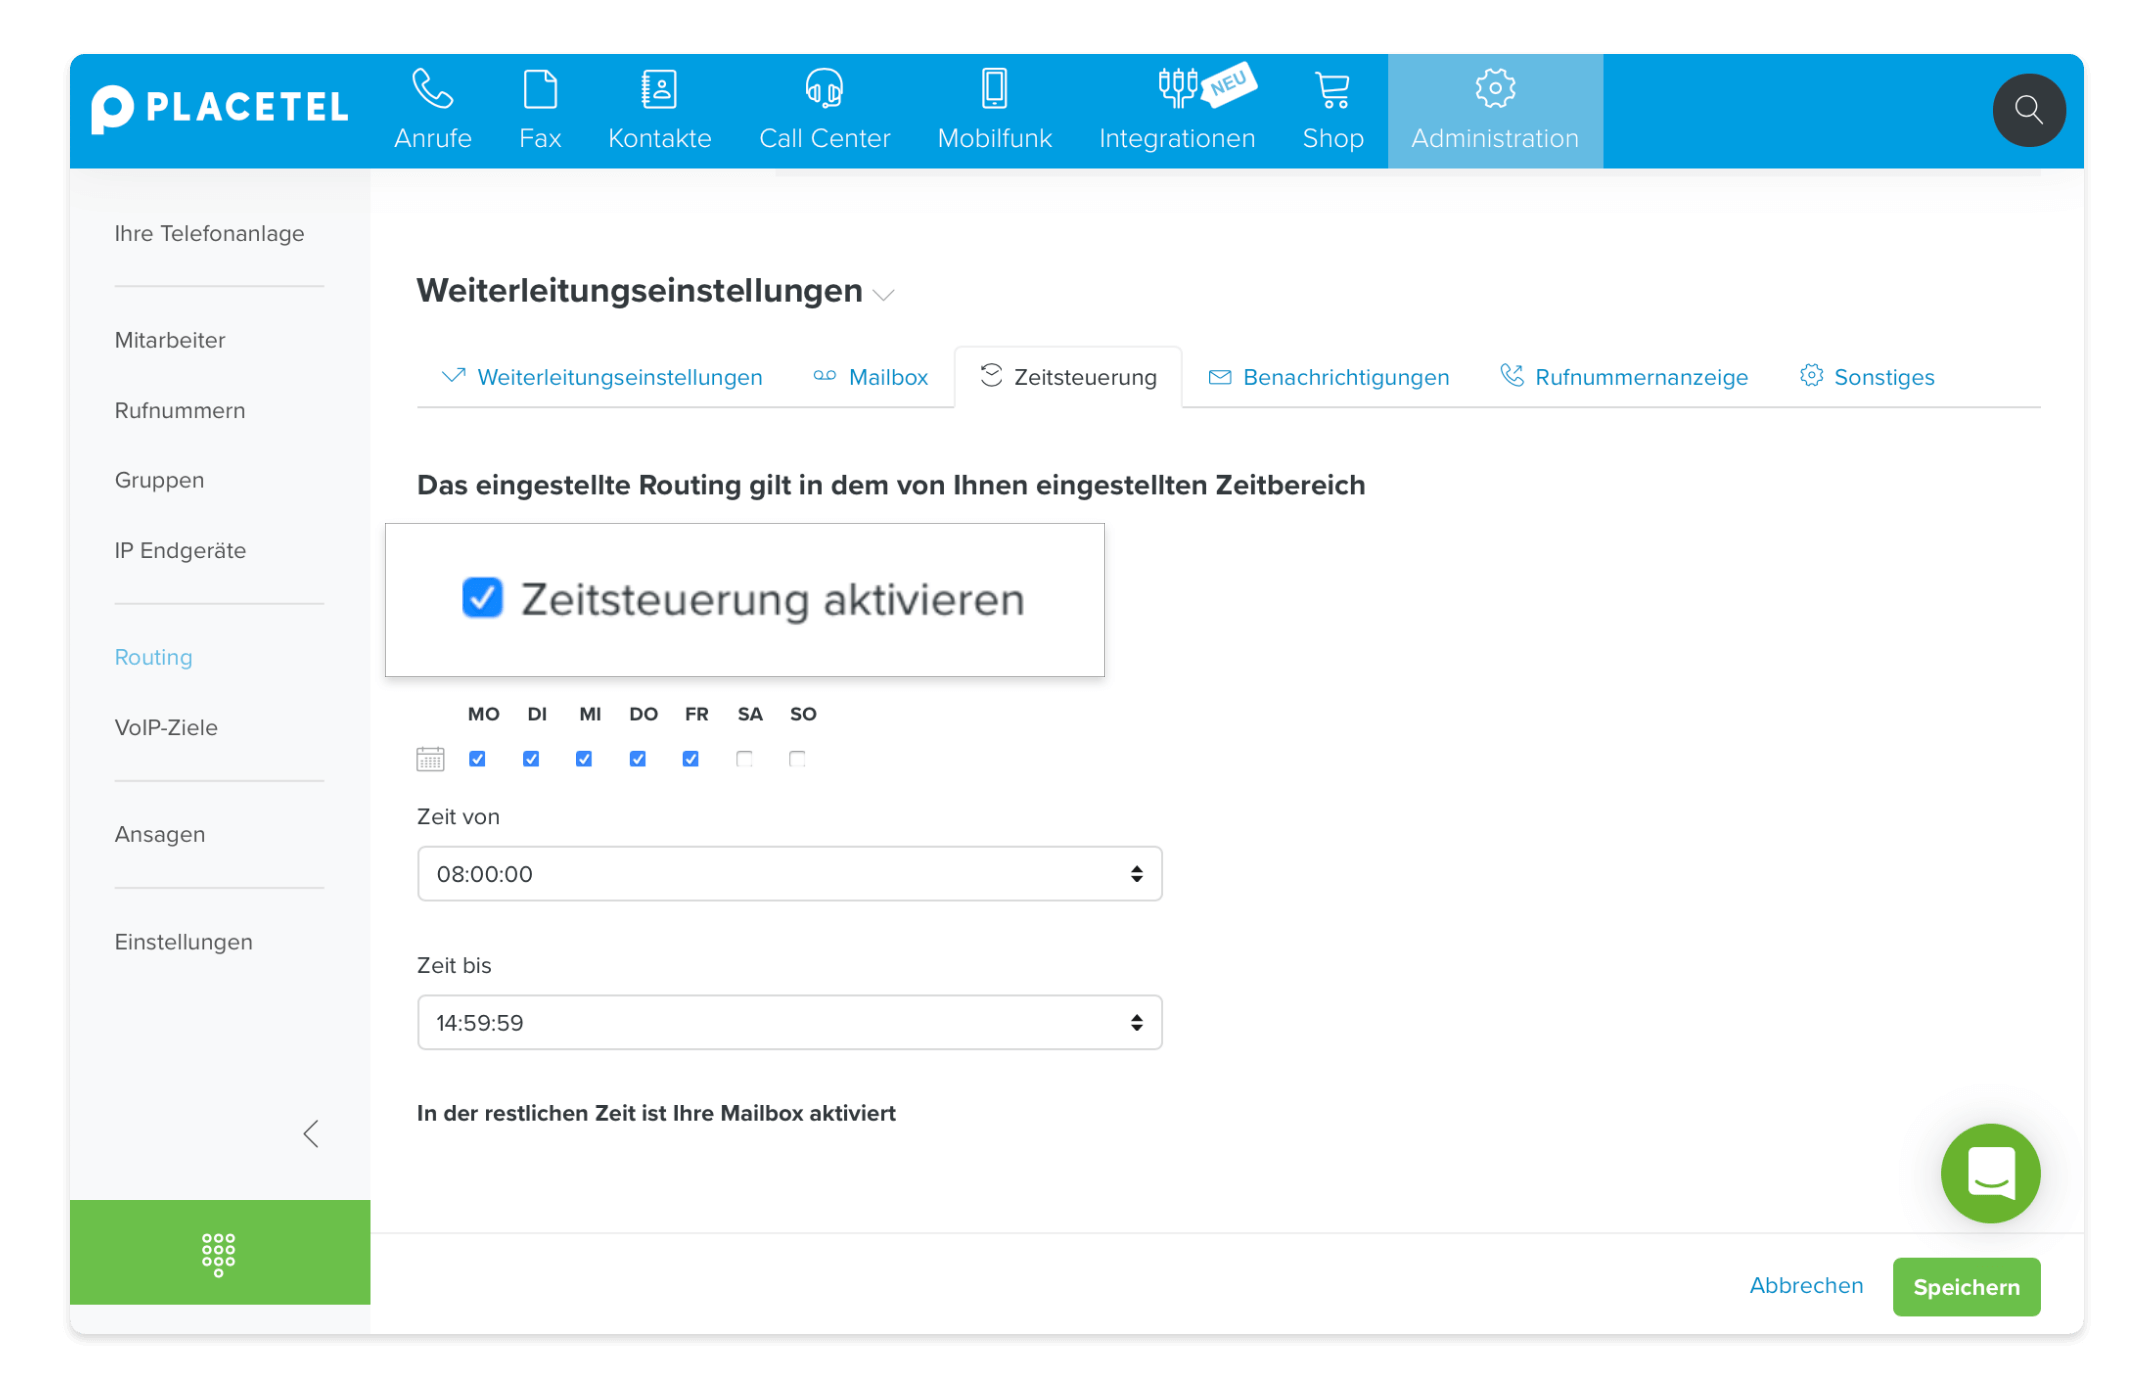Viewport: 2154px width, 1384px height.
Task: Toggle the DO weekday checkbox
Action: (x=637, y=759)
